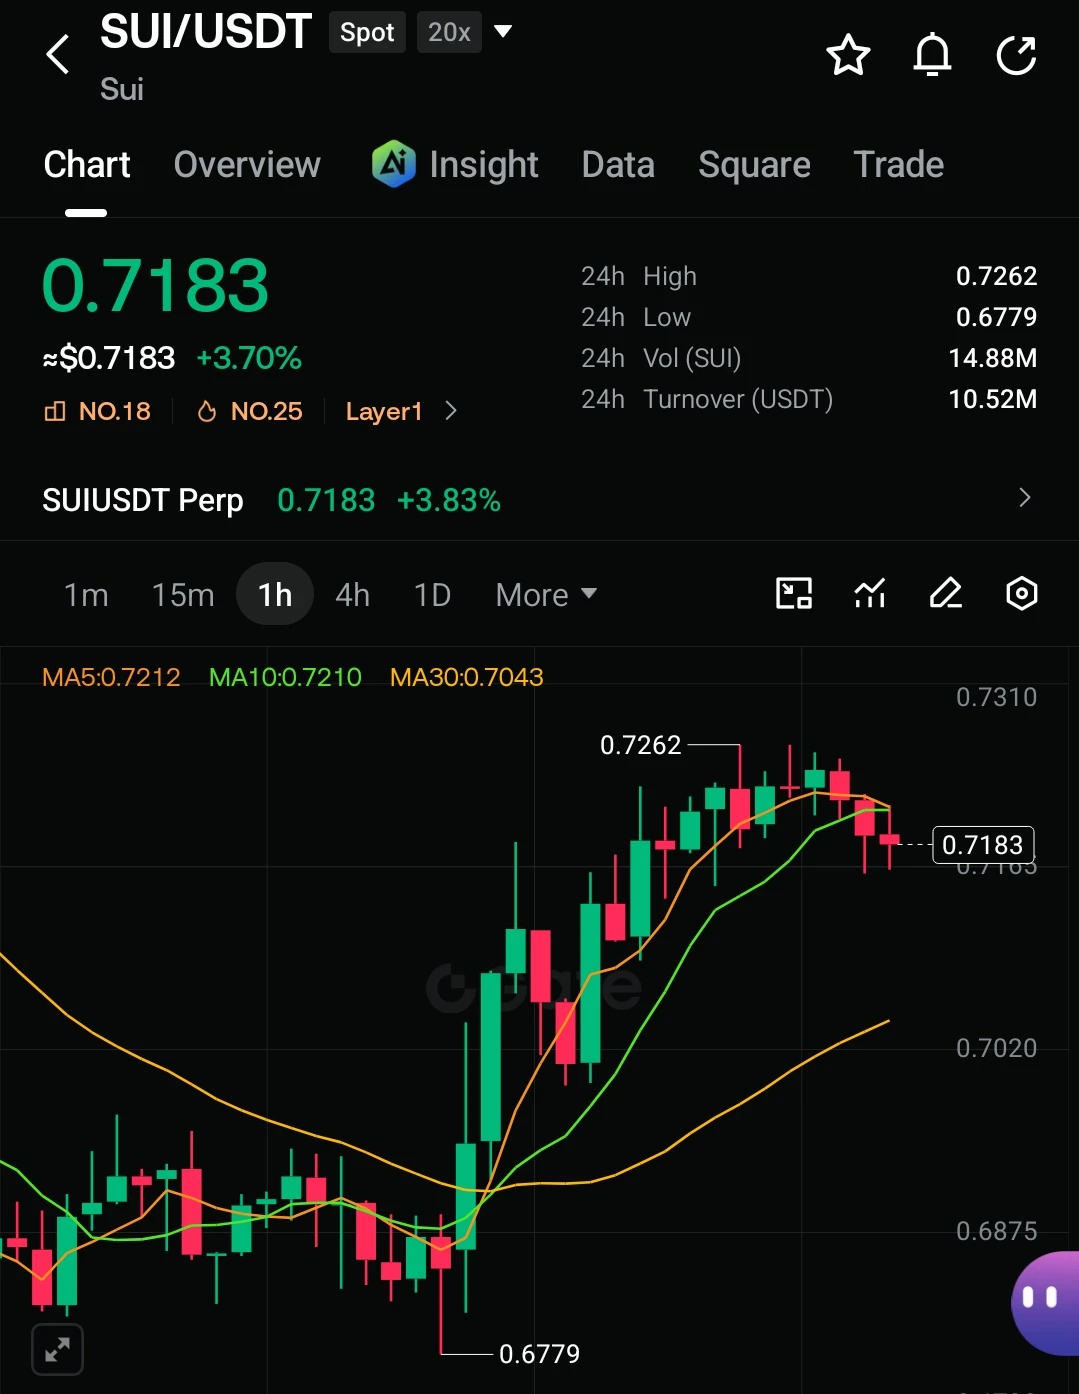Image resolution: width=1079 pixels, height=1394 pixels.
Task: Tap the 24h Low value 0.6779
Action: coord(996,317)
